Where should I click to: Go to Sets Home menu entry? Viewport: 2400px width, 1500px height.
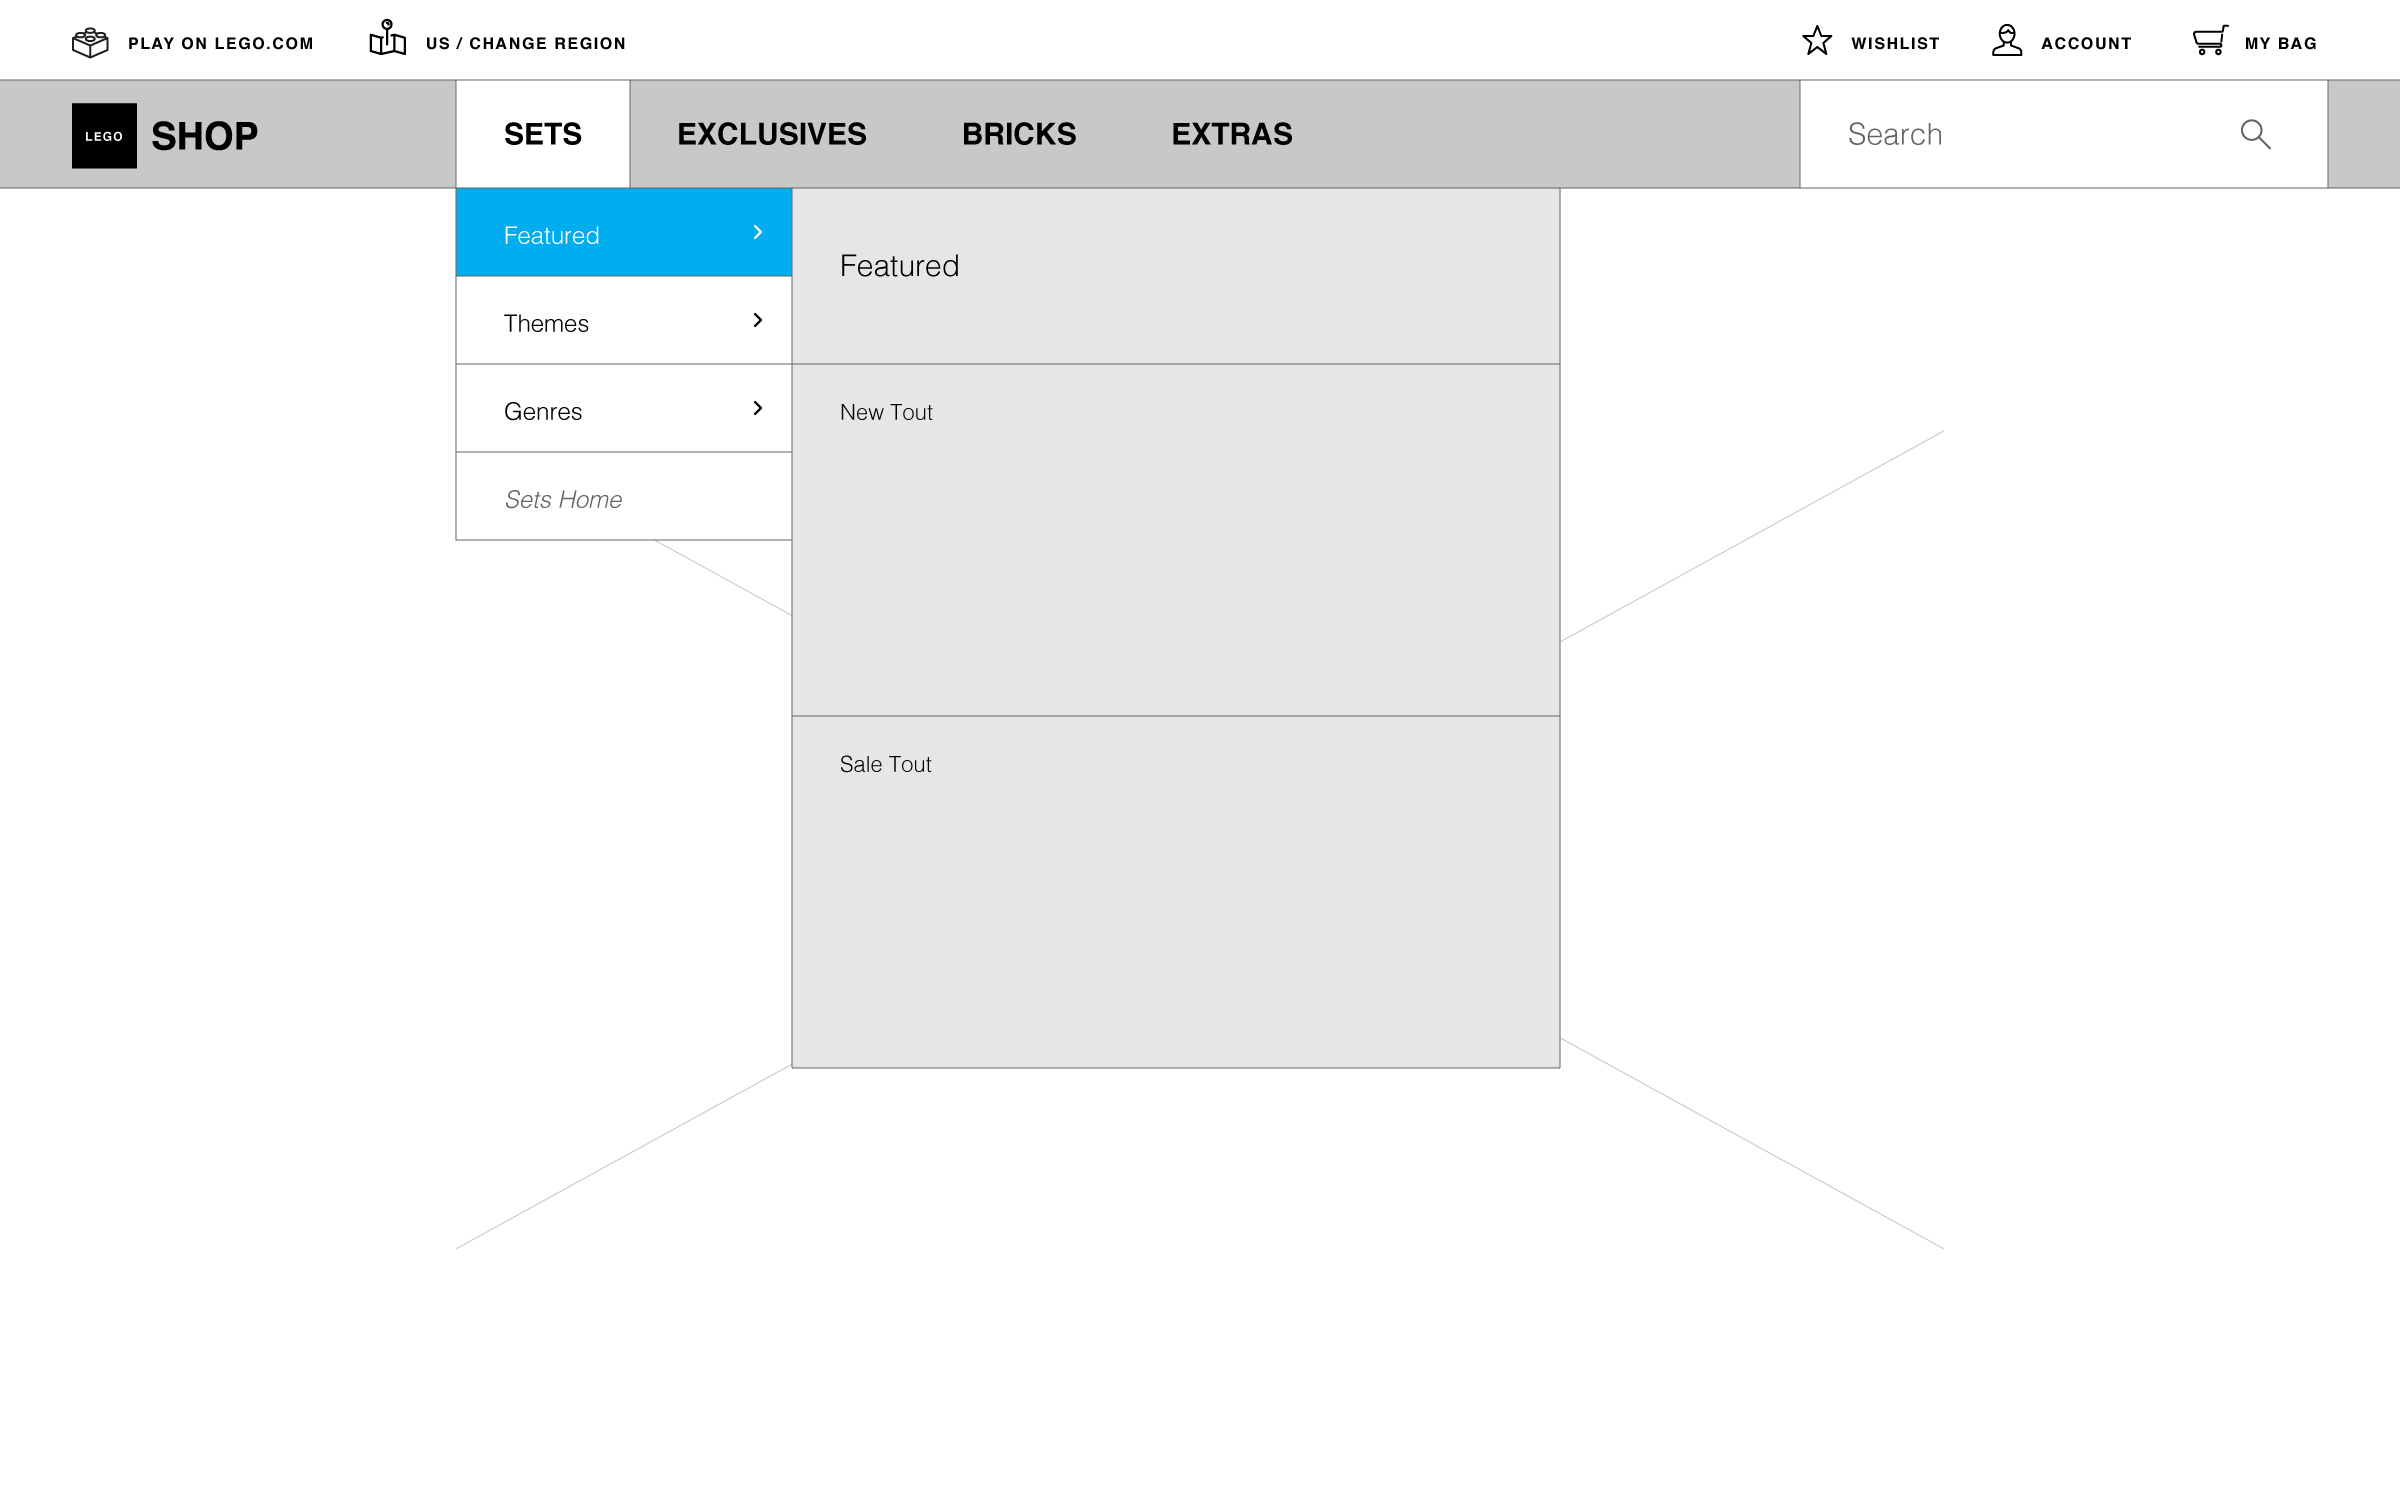pyautogui.click(x=563, y=499)
